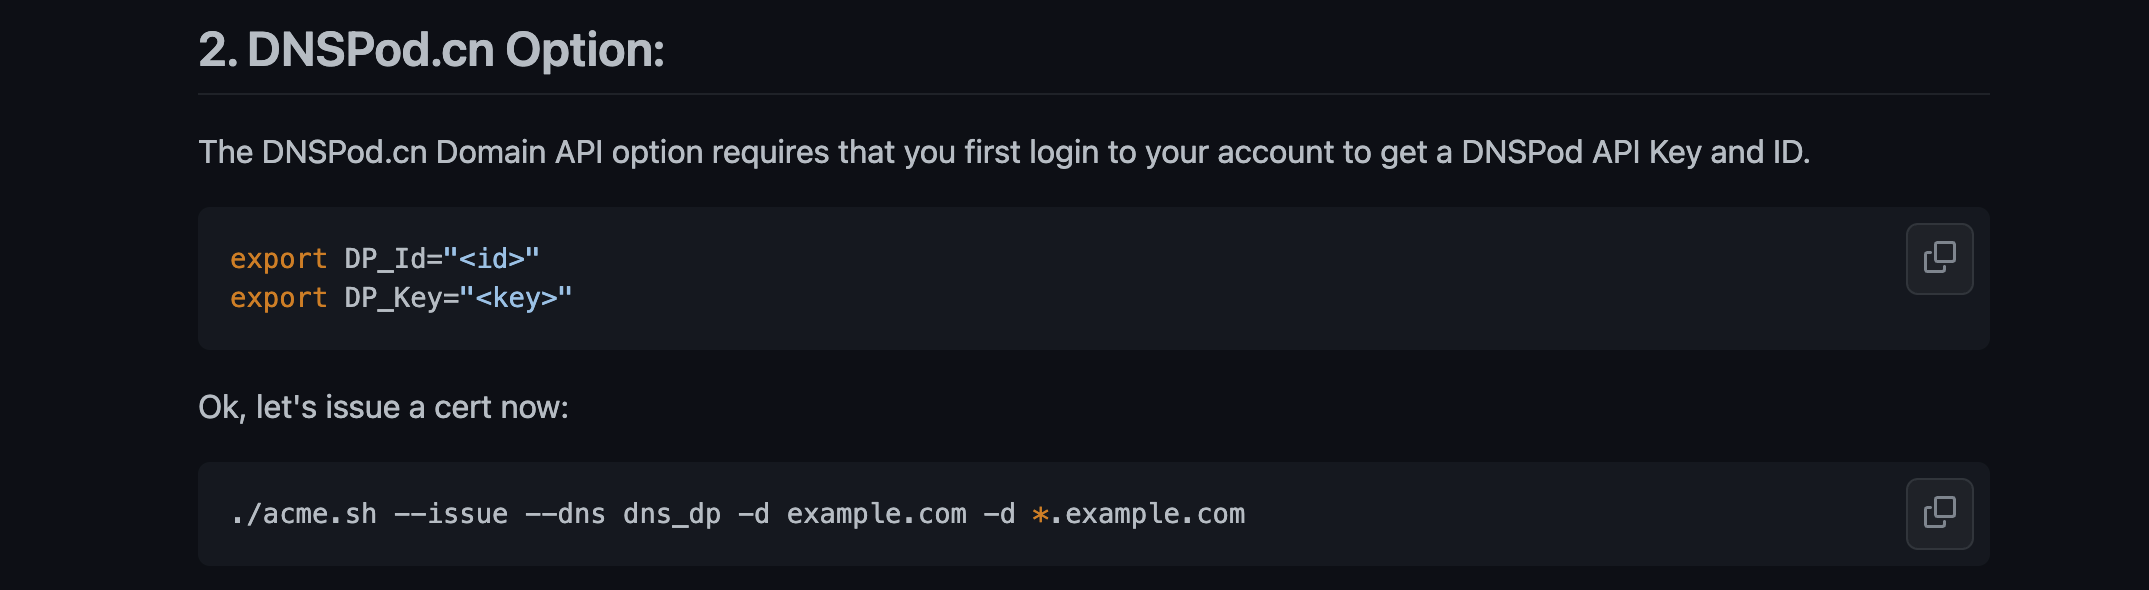This screenshot has height=590, width=2149.
Task: Place cursor on the DP_Key variable name
Action: coord(393,298)
